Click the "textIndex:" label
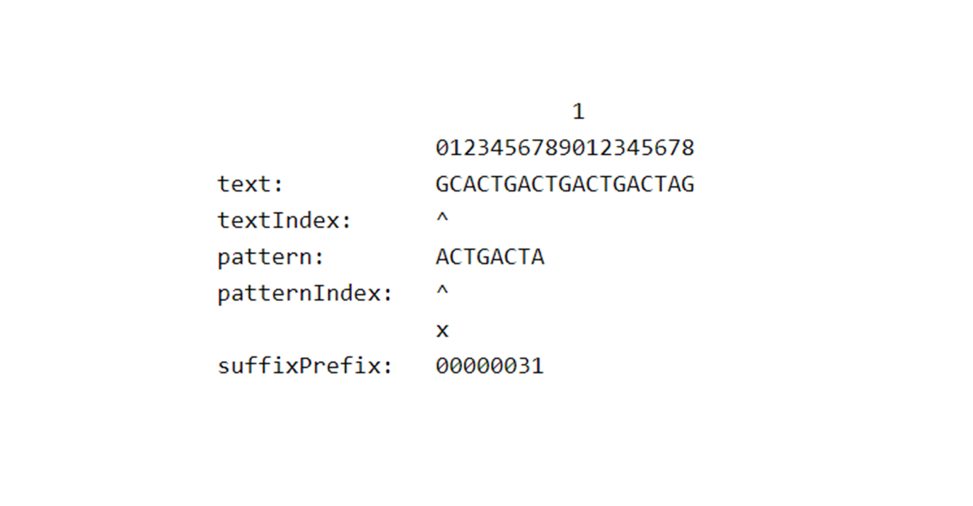 coord(285,221)
